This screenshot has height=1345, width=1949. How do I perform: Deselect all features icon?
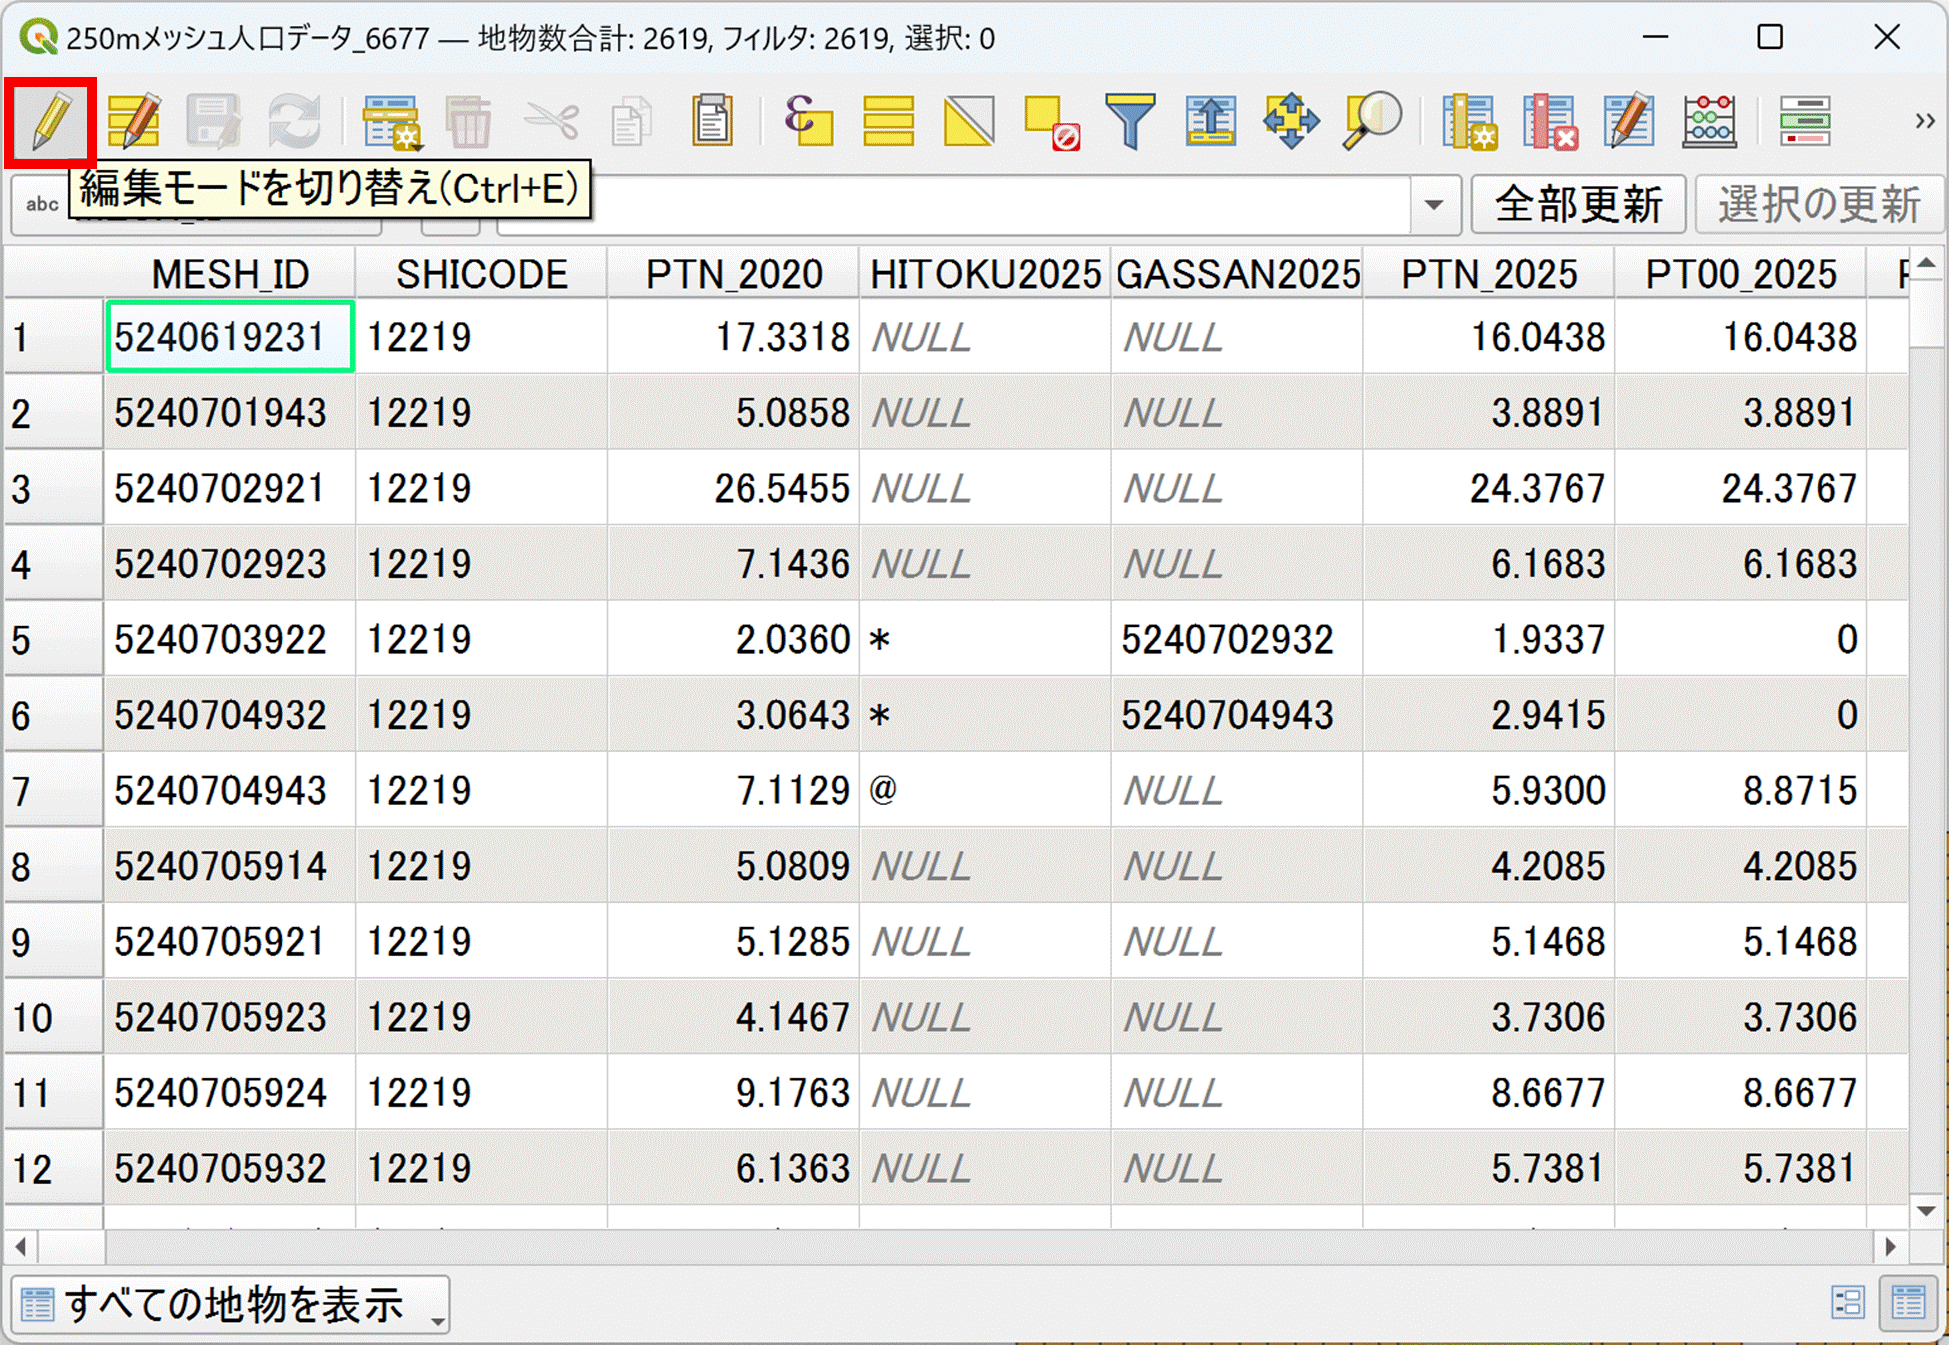(1051, 121)
